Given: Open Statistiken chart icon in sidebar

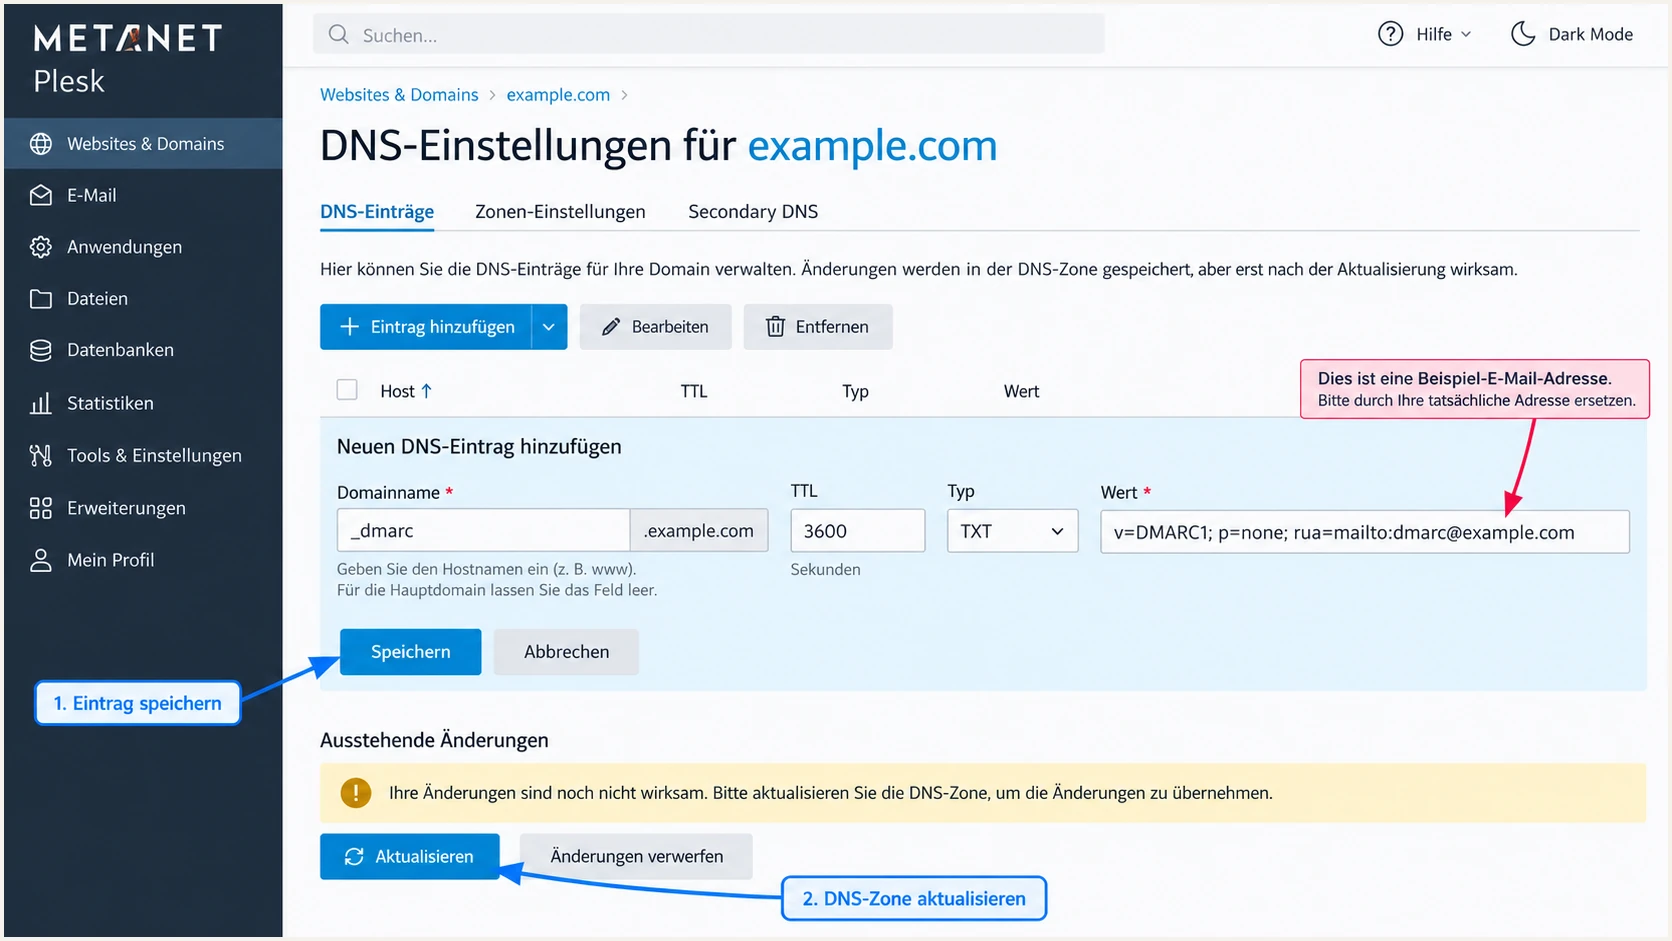Looking at the screenshot, I should (x=41, y=403).
